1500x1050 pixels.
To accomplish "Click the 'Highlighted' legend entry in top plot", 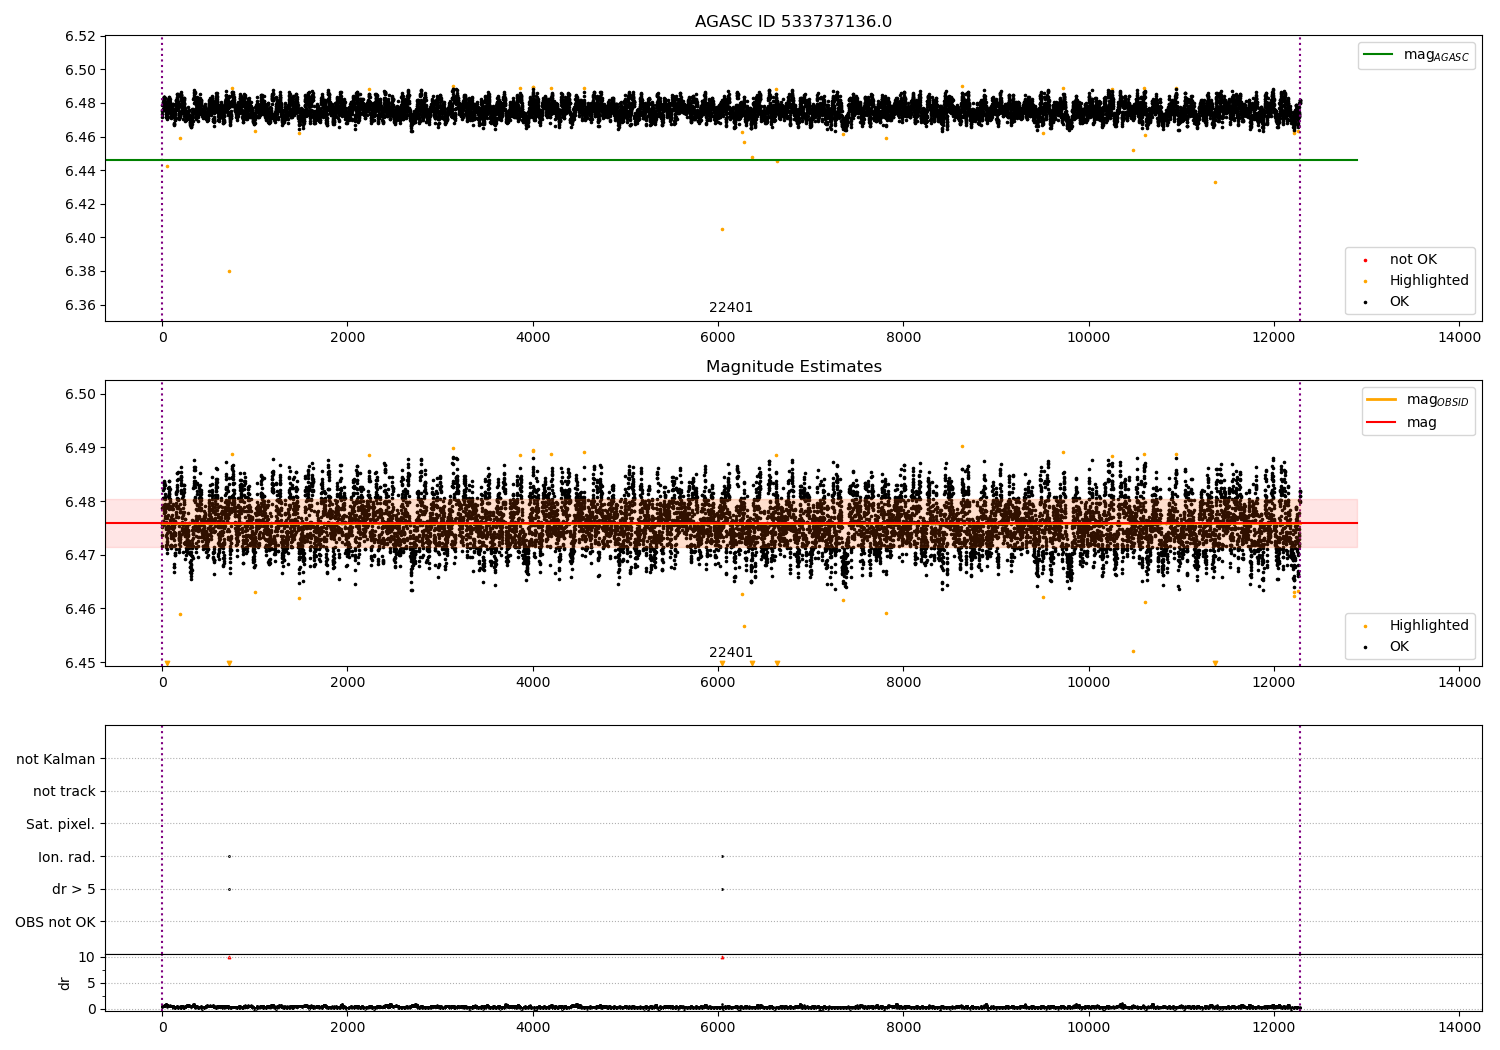I will pos(1429,281).
